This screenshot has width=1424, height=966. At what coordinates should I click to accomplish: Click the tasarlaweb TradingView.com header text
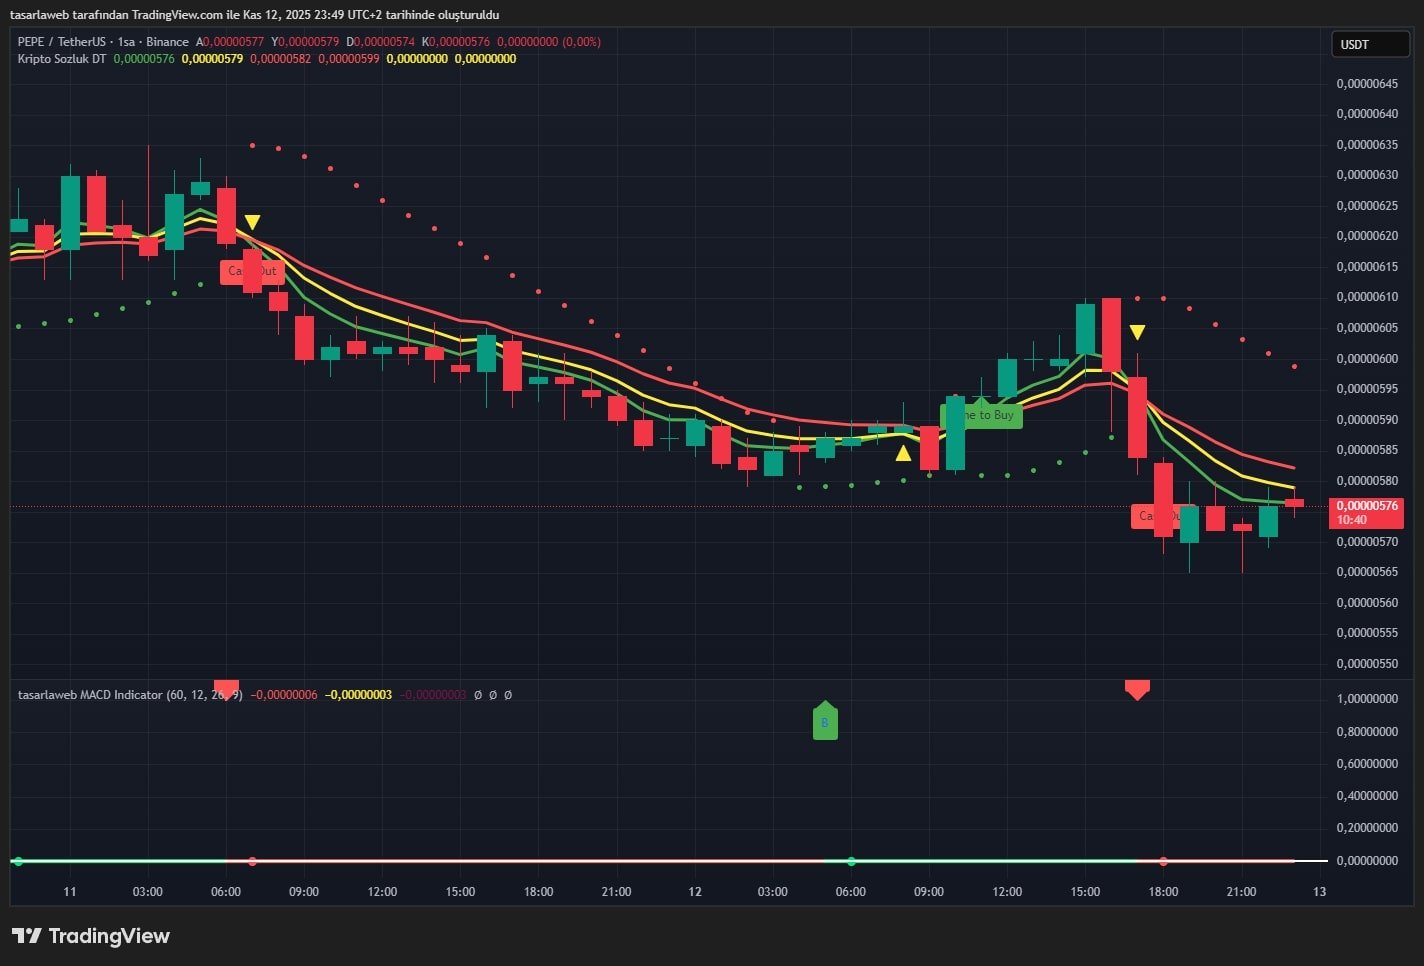254,15
